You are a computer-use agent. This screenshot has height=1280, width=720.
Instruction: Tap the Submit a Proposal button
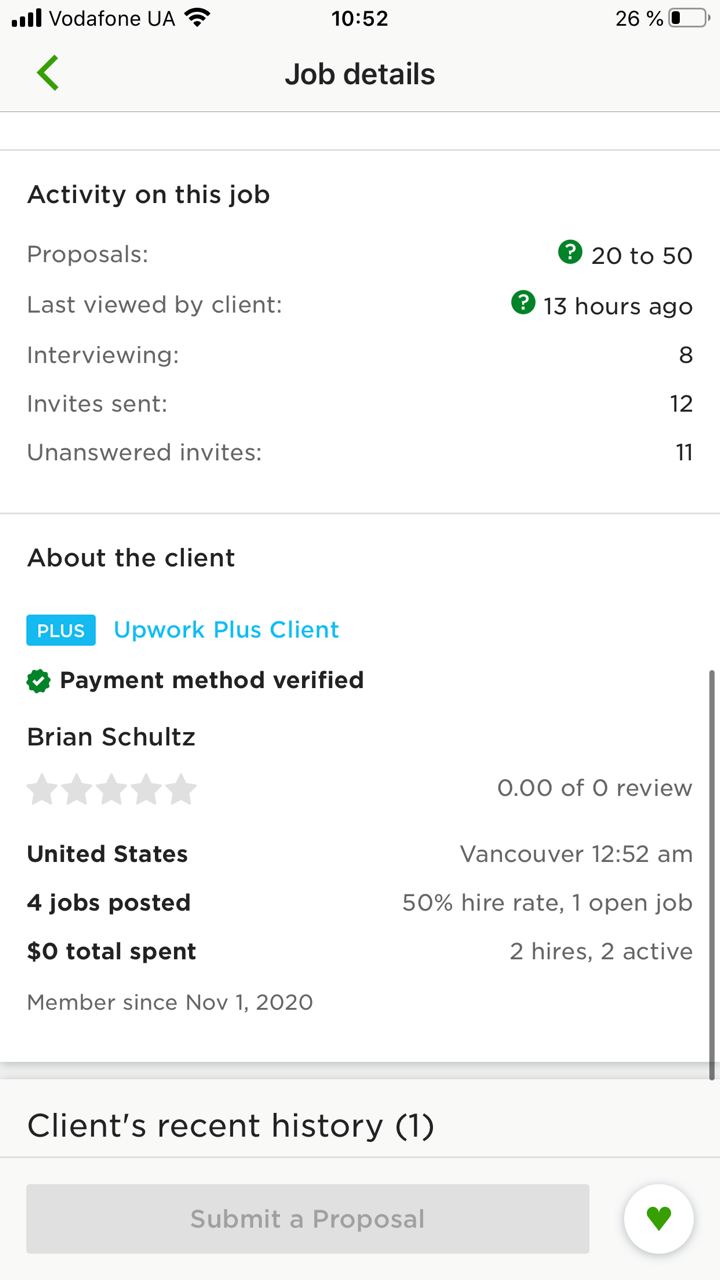coord(308,1219)
